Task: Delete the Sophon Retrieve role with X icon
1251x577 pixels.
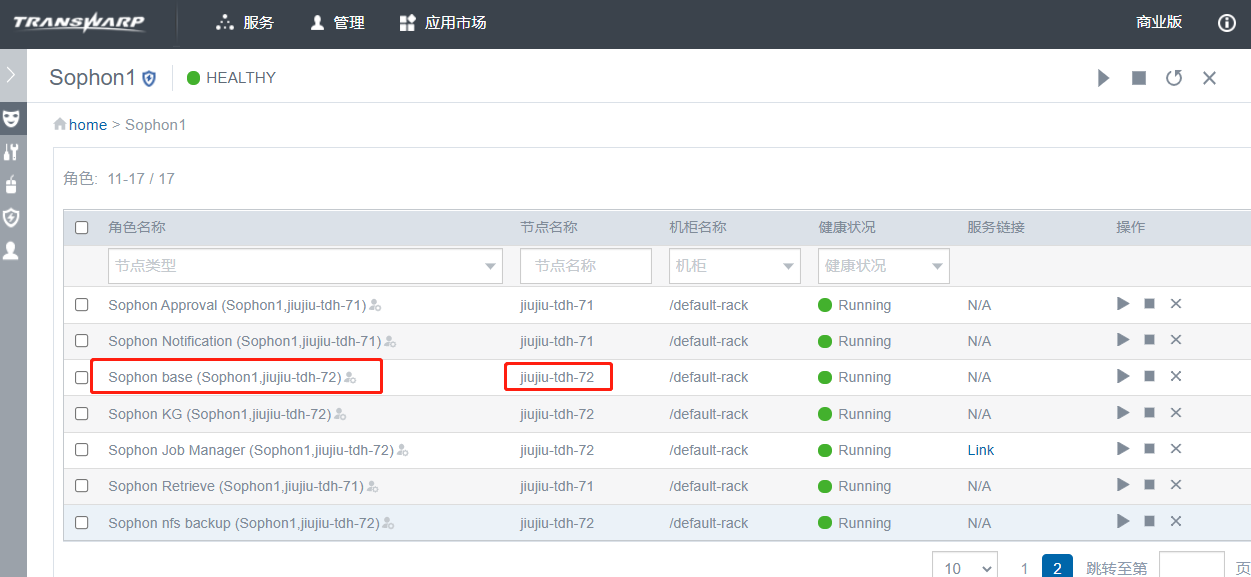Action: 1176,486
